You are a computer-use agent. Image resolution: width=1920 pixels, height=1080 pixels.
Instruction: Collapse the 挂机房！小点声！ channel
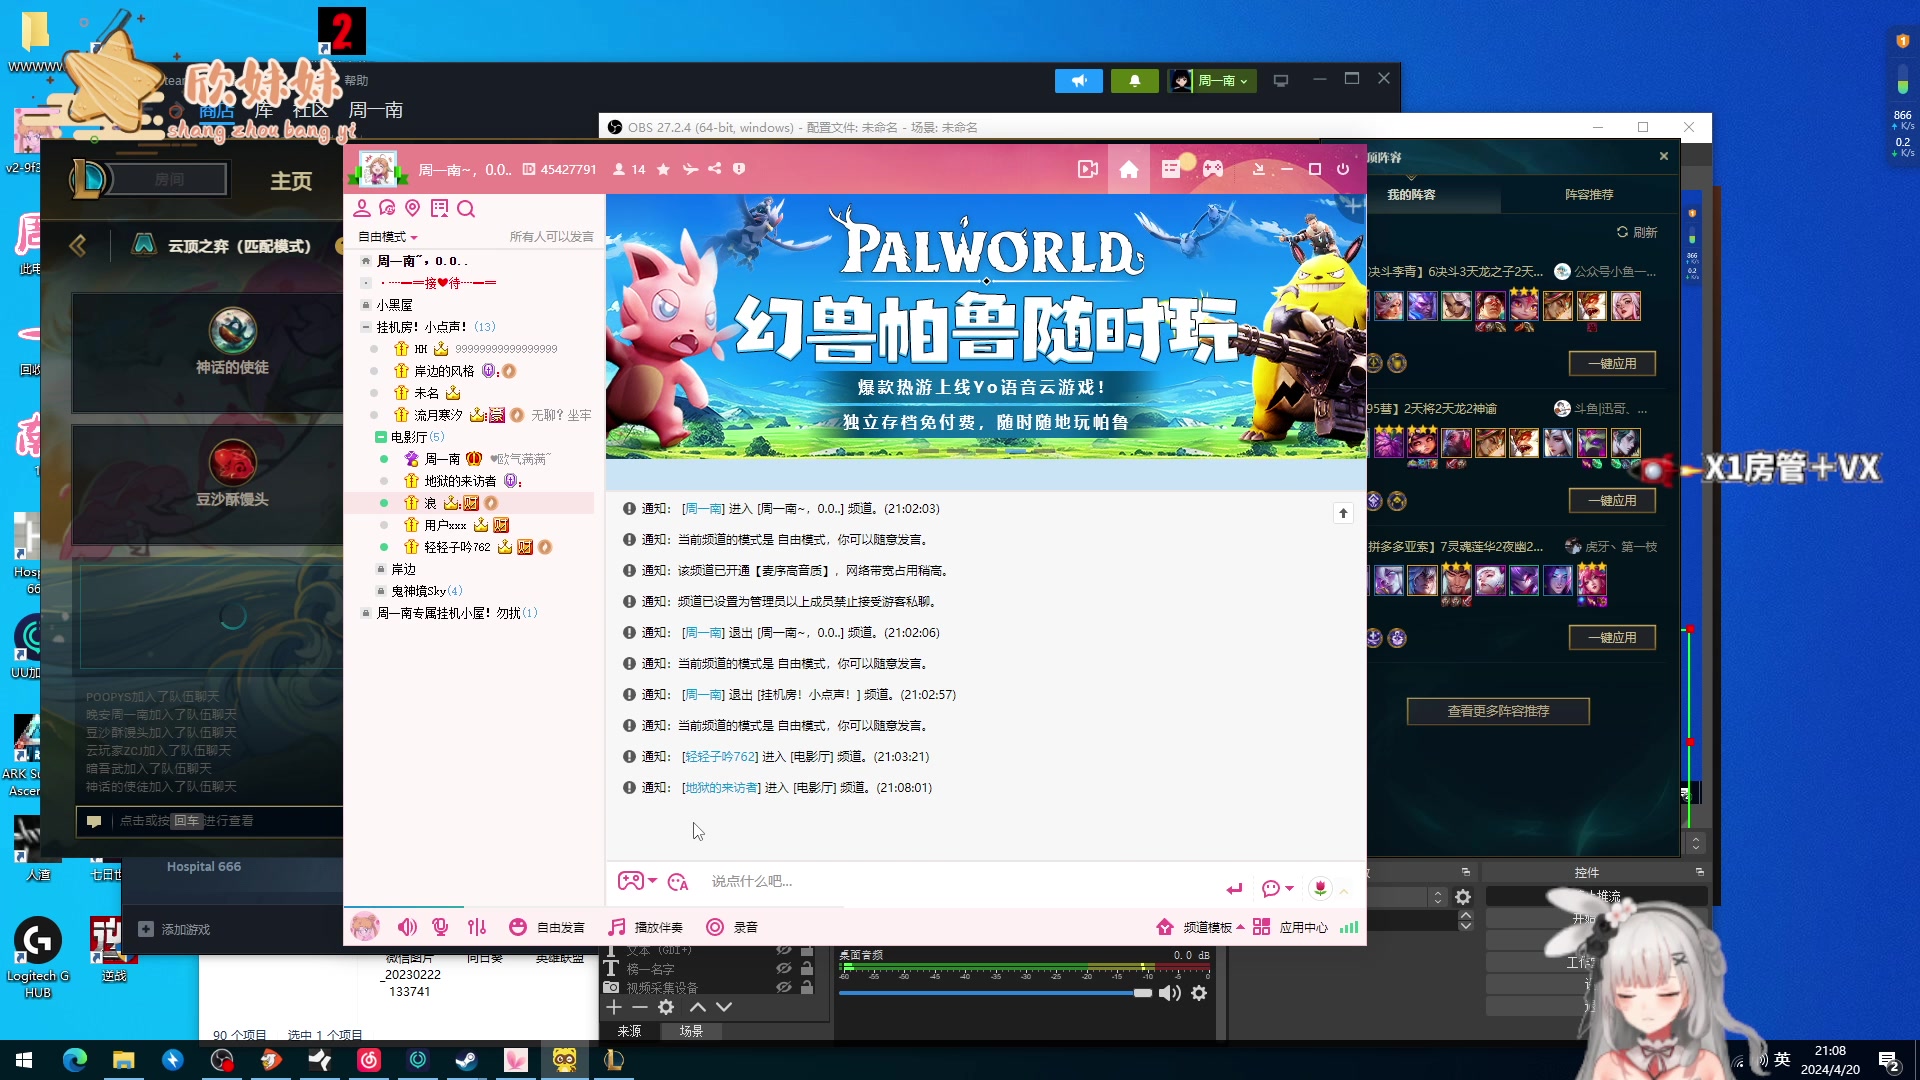pyautogui.click(x=365, y=327)
